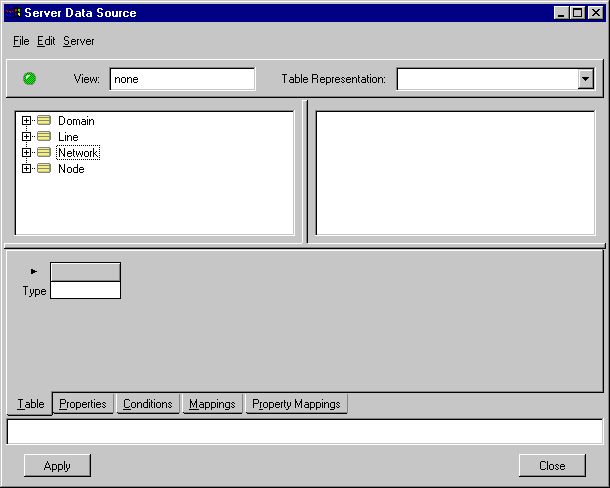Screen dimensions: 610x488
Task: Expand the Line tree node
Action: click(x=27, y=137)
